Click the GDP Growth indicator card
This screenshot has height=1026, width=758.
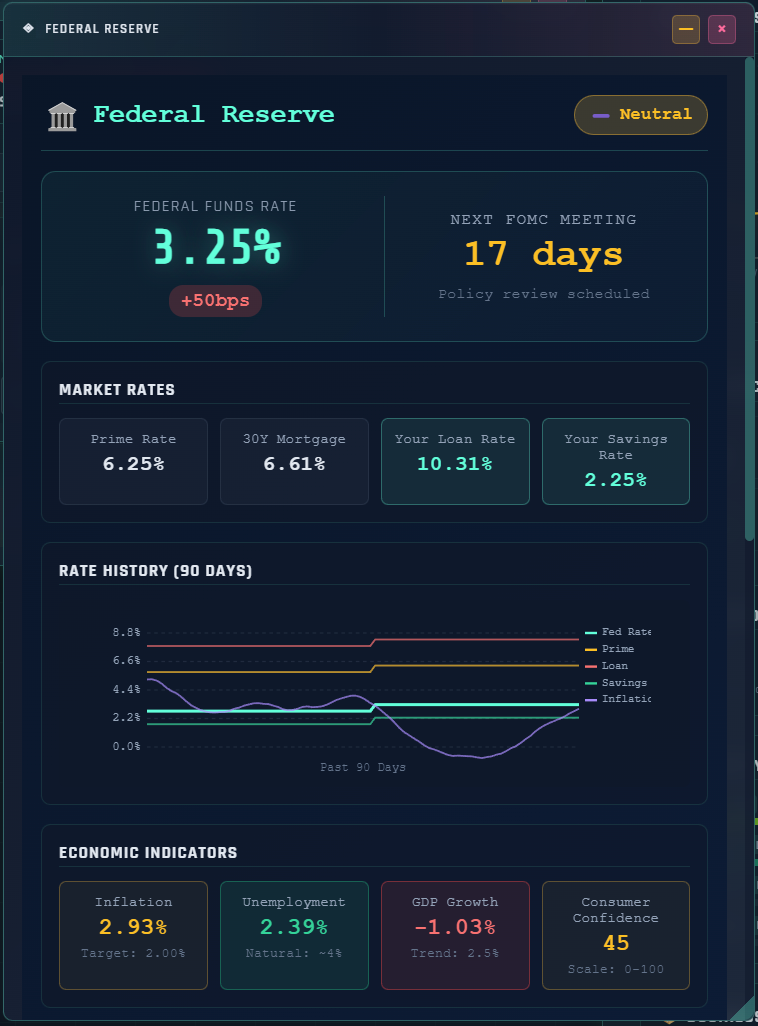click(455, 935)
